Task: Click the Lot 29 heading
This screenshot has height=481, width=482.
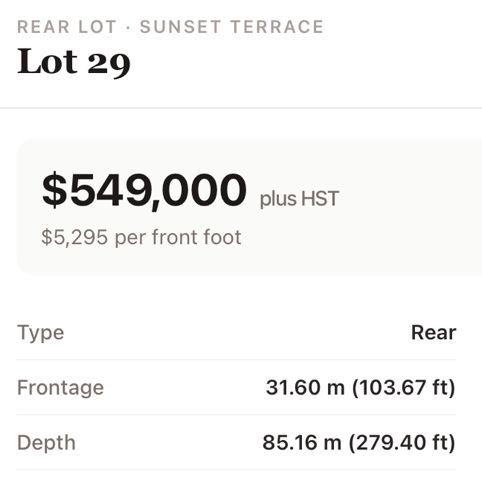Action: pos(74,62)
